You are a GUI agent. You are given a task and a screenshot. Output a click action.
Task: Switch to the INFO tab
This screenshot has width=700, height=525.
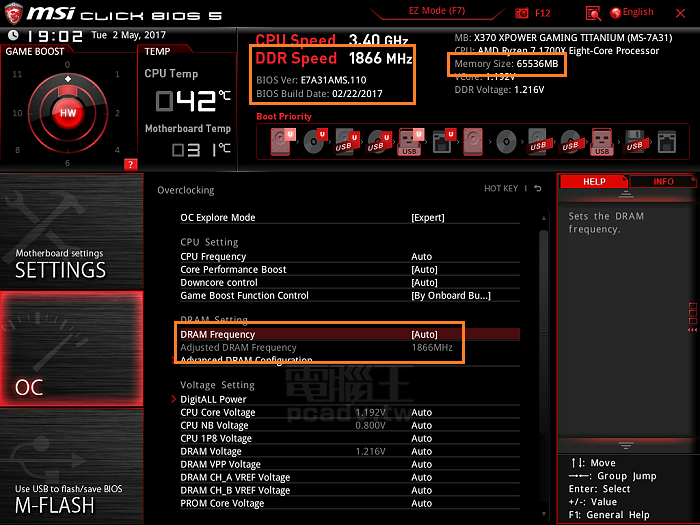tap(663, 181)
